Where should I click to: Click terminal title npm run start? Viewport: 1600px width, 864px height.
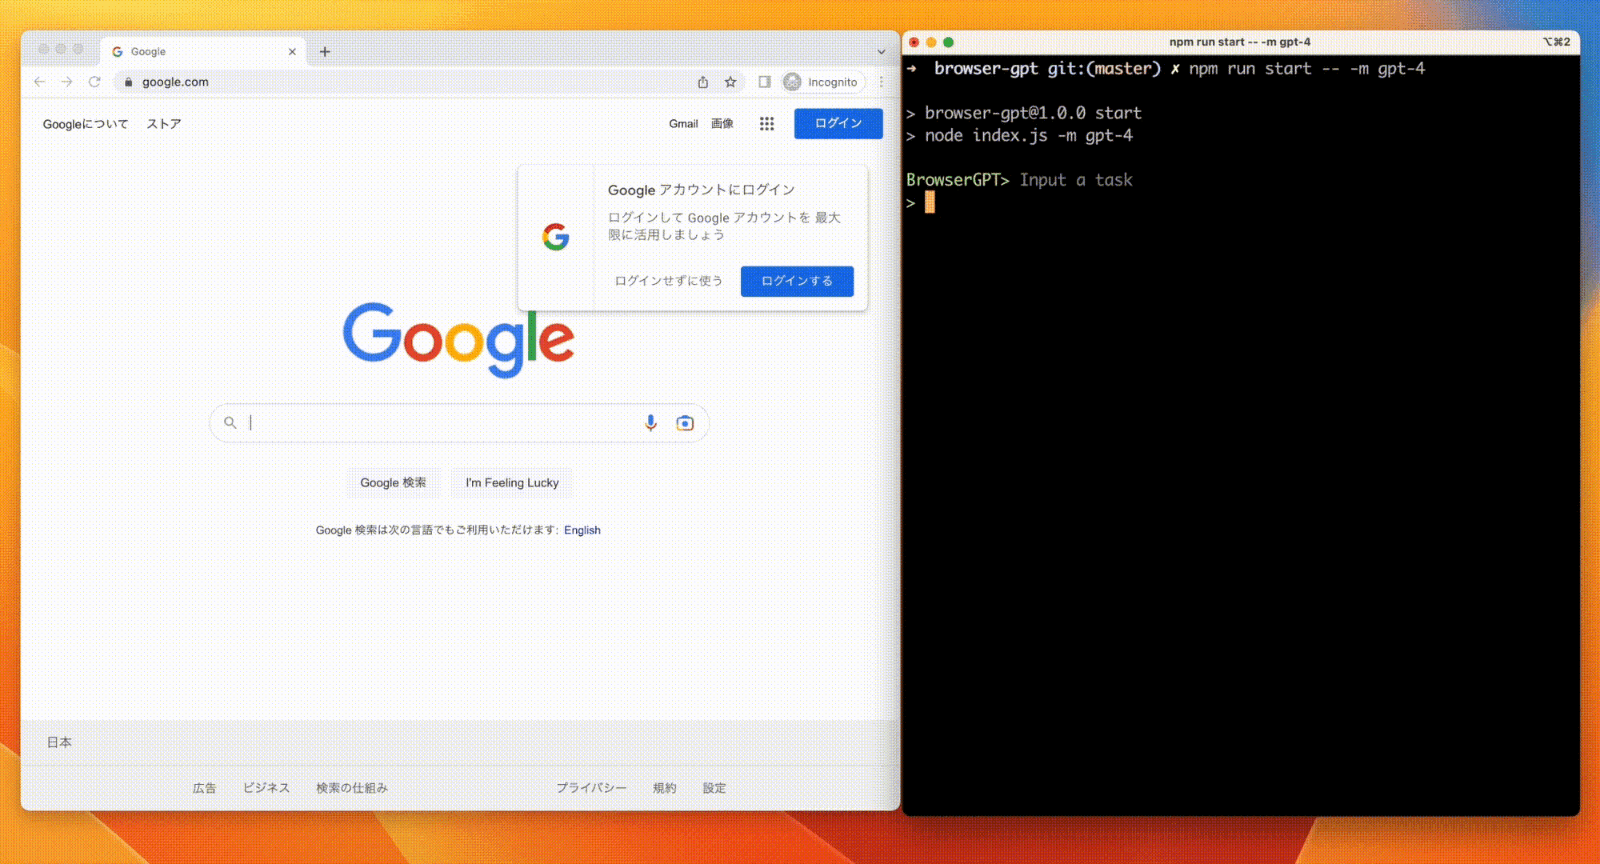point(1239,42)
